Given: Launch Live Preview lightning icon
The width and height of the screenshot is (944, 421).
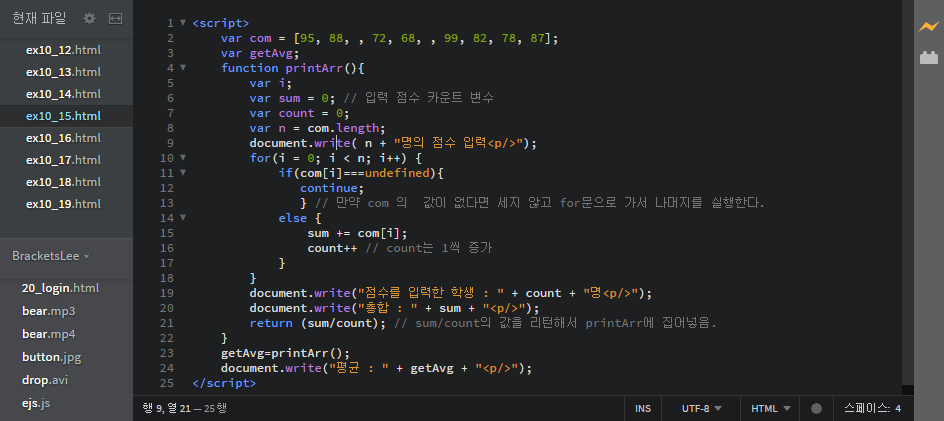Looking at the screenshot, I should pyautogui.click(x=928, y=27).
